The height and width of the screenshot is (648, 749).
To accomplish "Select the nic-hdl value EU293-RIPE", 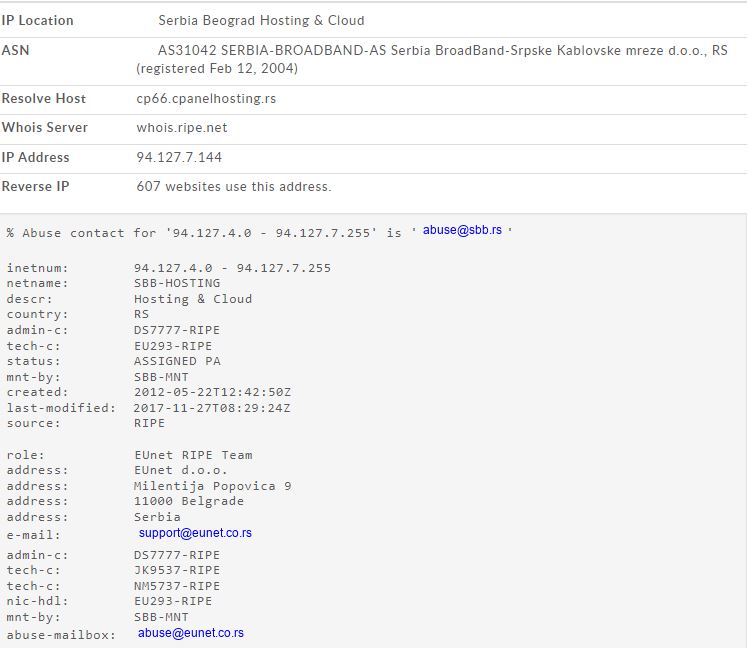I will [x=173, y=601].
